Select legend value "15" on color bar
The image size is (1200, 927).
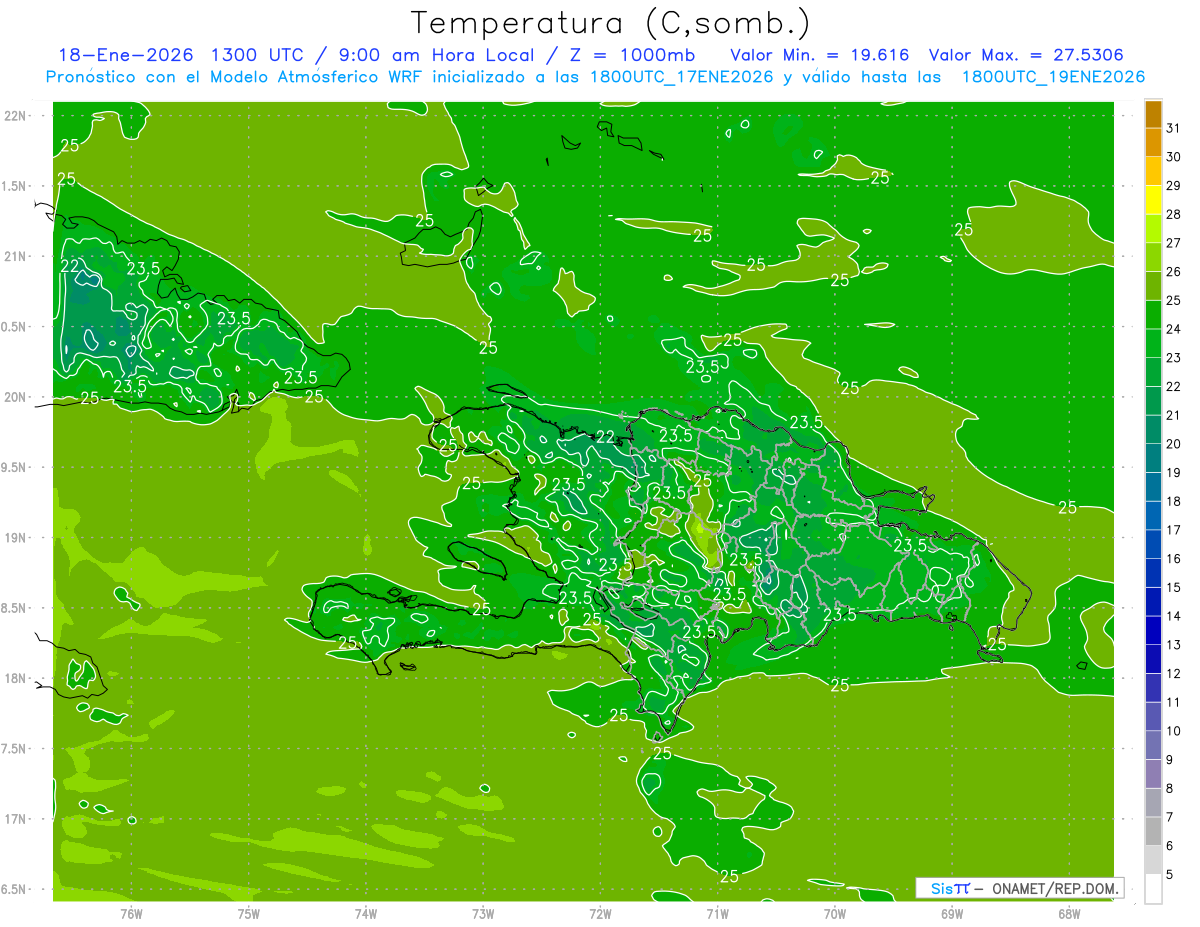click(1173, 587)
